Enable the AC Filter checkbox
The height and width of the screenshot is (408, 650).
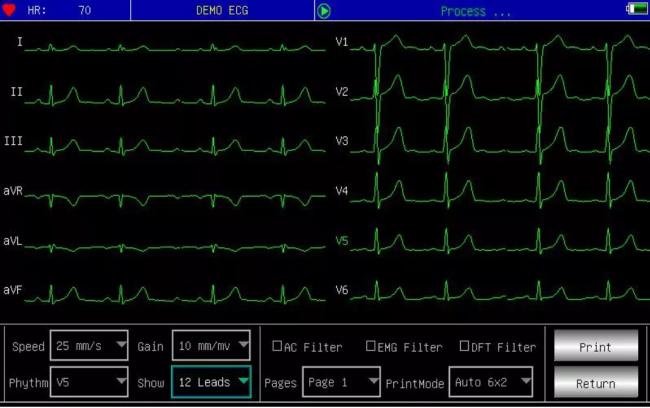point(278,346)
